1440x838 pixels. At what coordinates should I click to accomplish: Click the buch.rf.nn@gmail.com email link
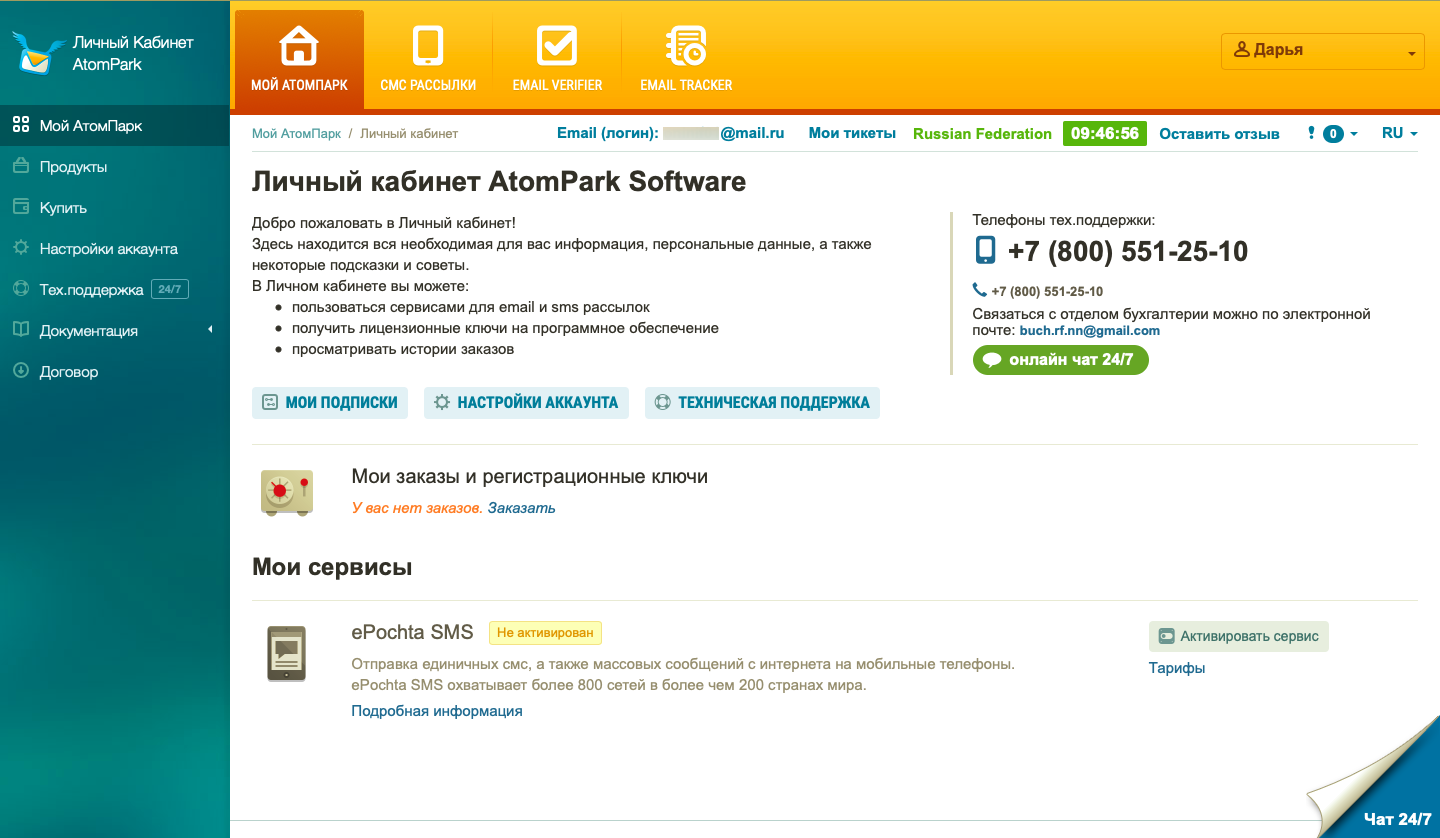click(1089, 331)
